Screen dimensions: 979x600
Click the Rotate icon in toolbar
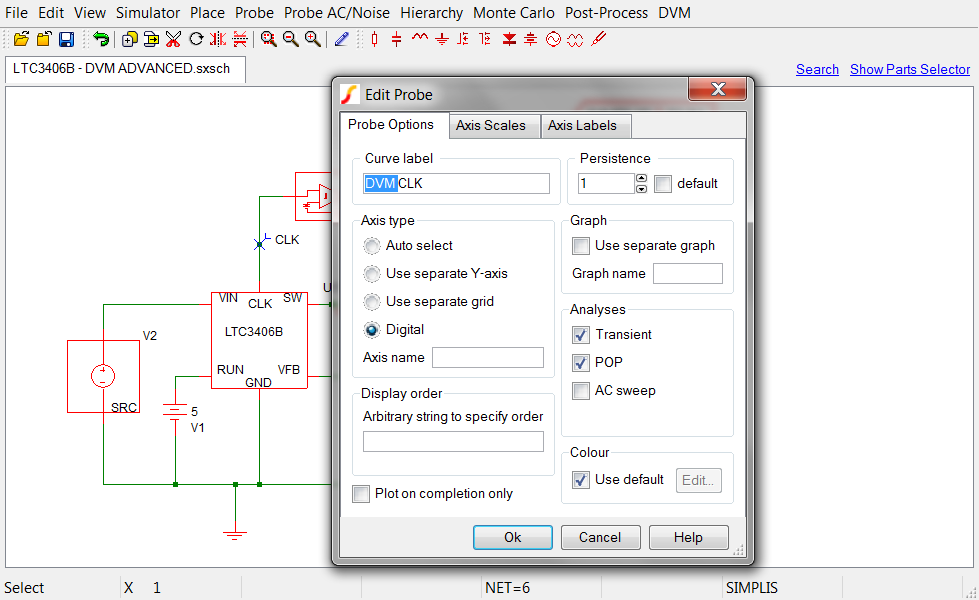coord(196,39)
